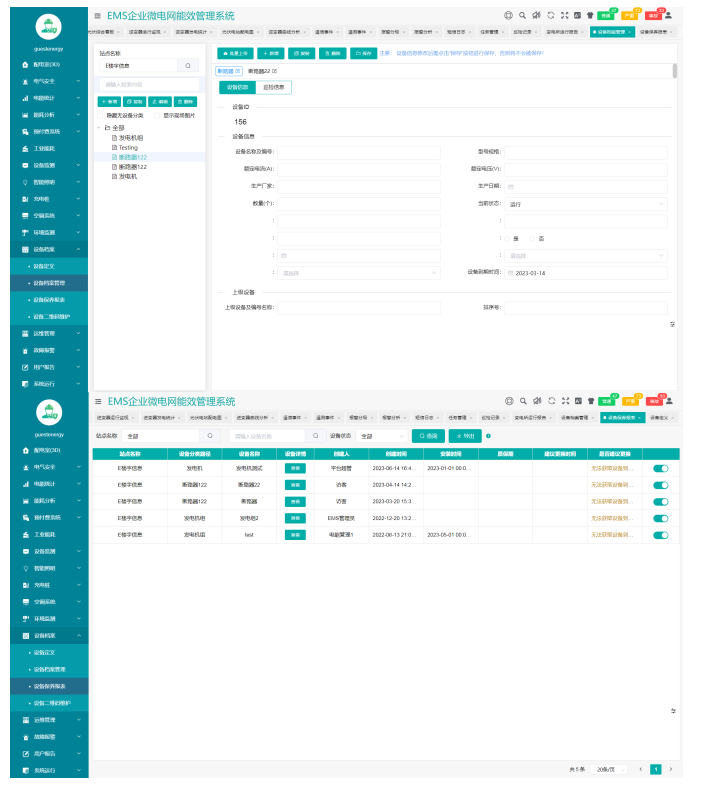
Task: Click the fullscreen icon in the lower header
Action: click(564, 400)
